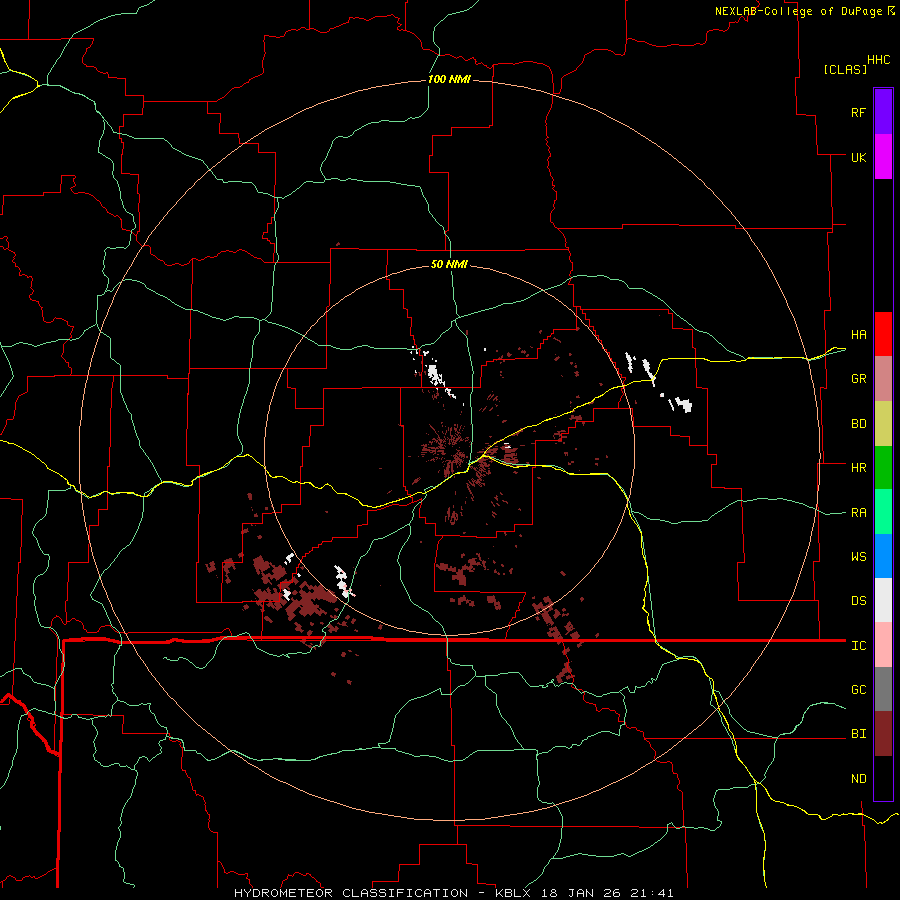
Task: Click the HR legend label
Action: click(858, 468)
